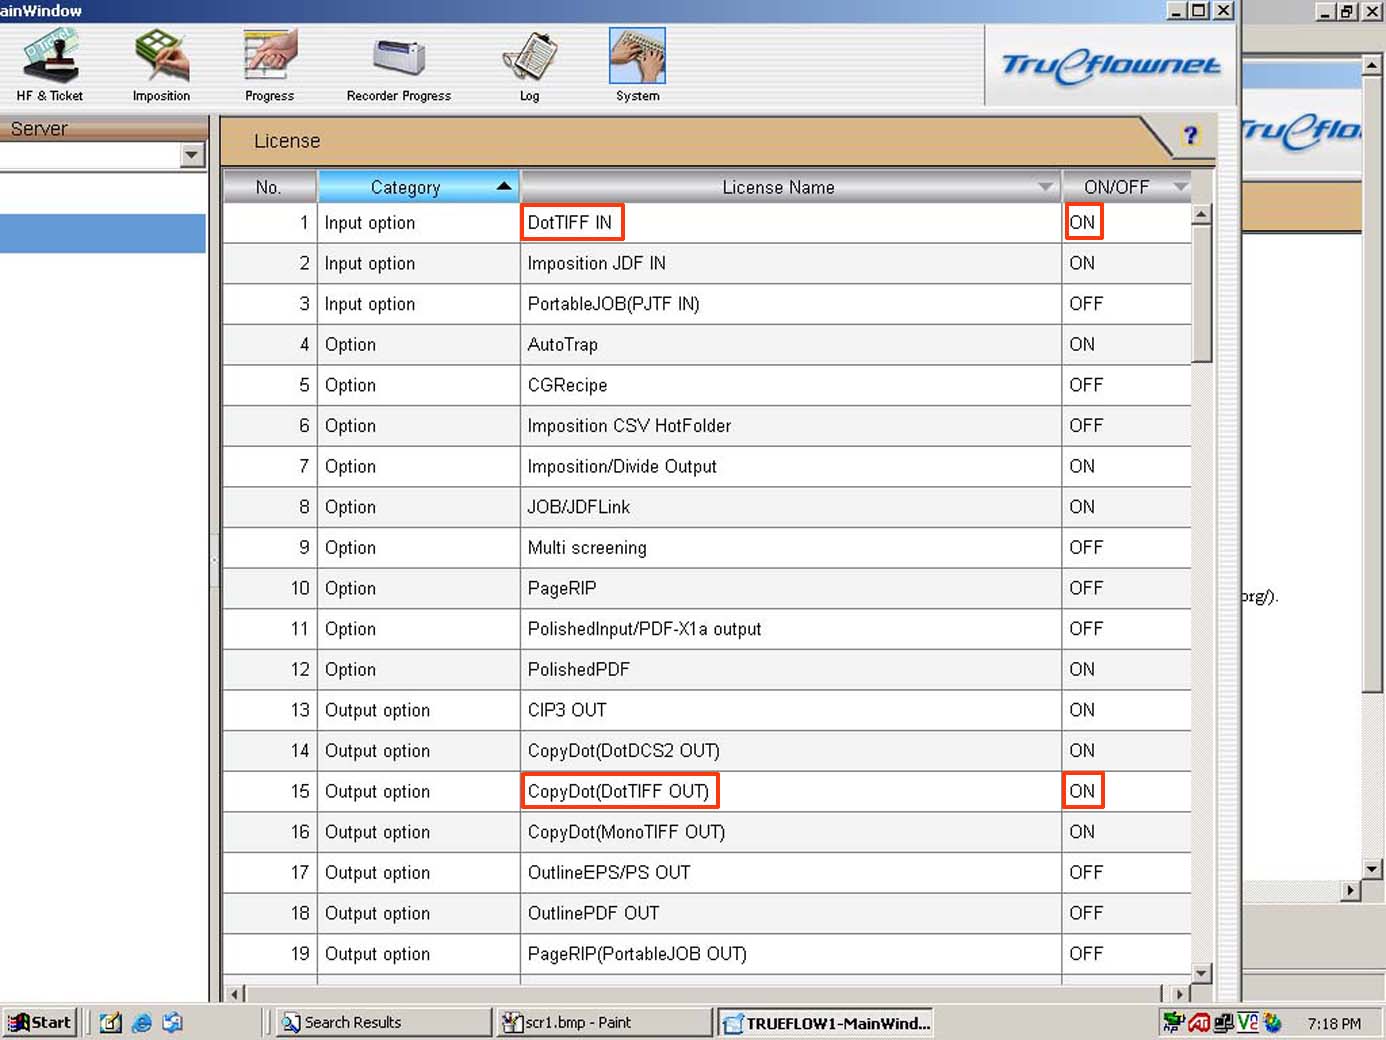Select OutlinePDF OUT license

point(593,913)
